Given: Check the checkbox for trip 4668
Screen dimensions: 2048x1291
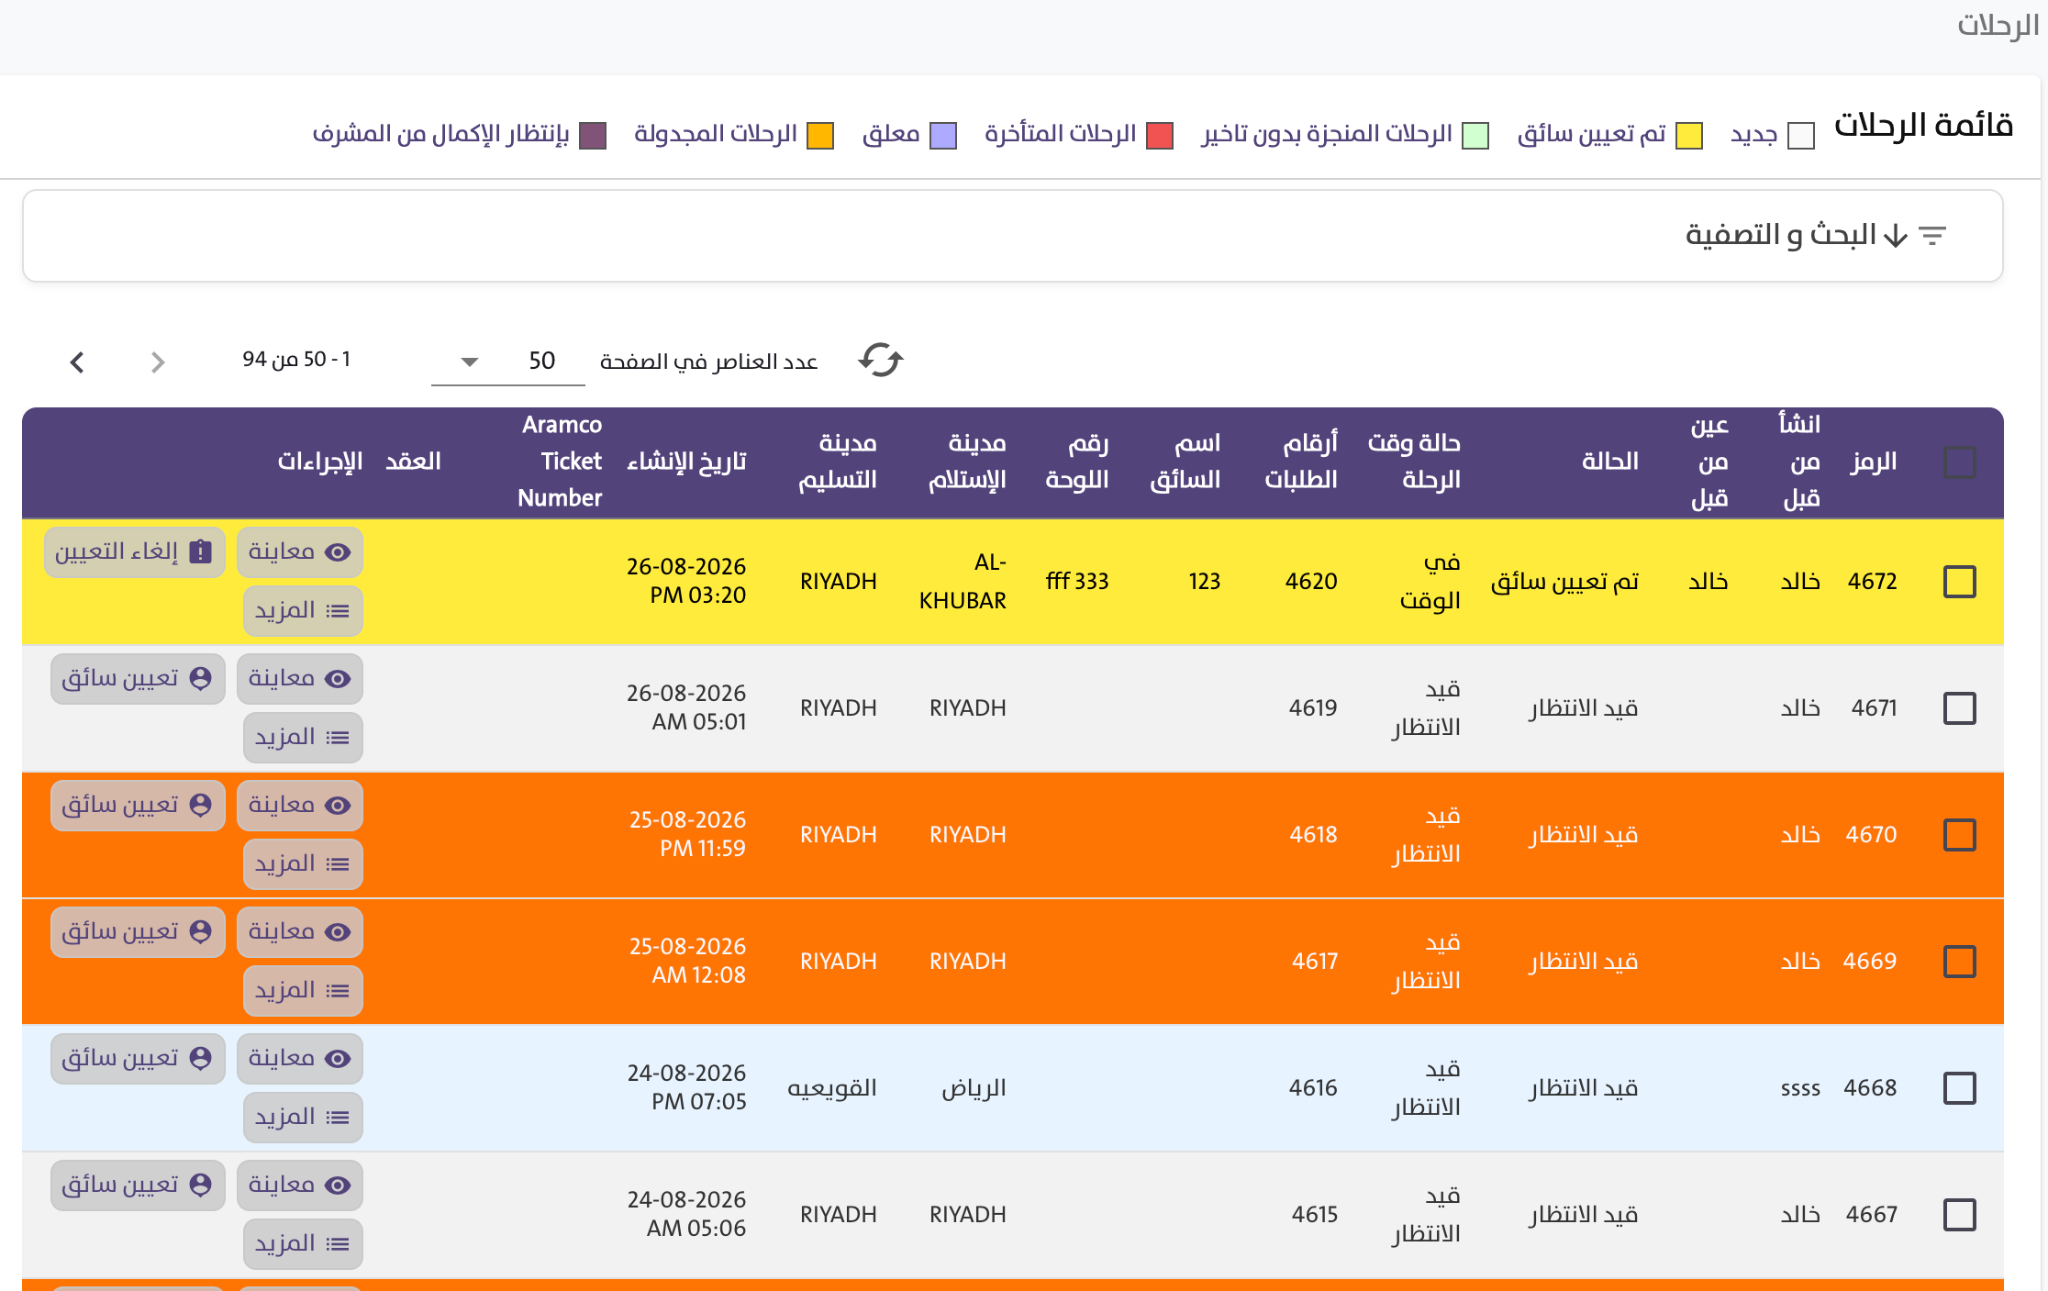Looking at the screenshot, I should 1959,1088.
